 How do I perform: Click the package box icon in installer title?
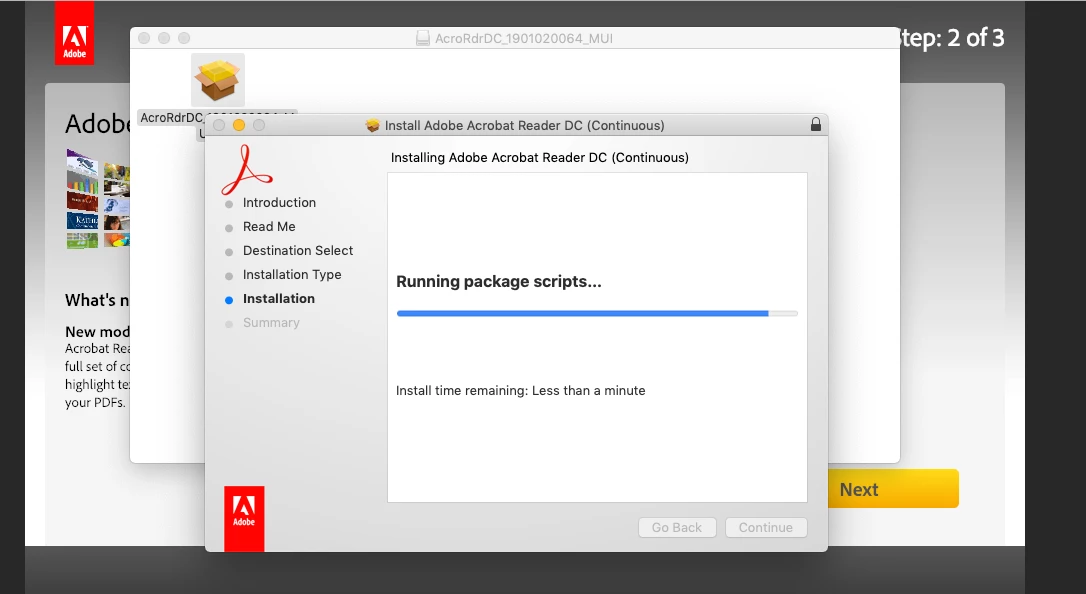(373, 125)
